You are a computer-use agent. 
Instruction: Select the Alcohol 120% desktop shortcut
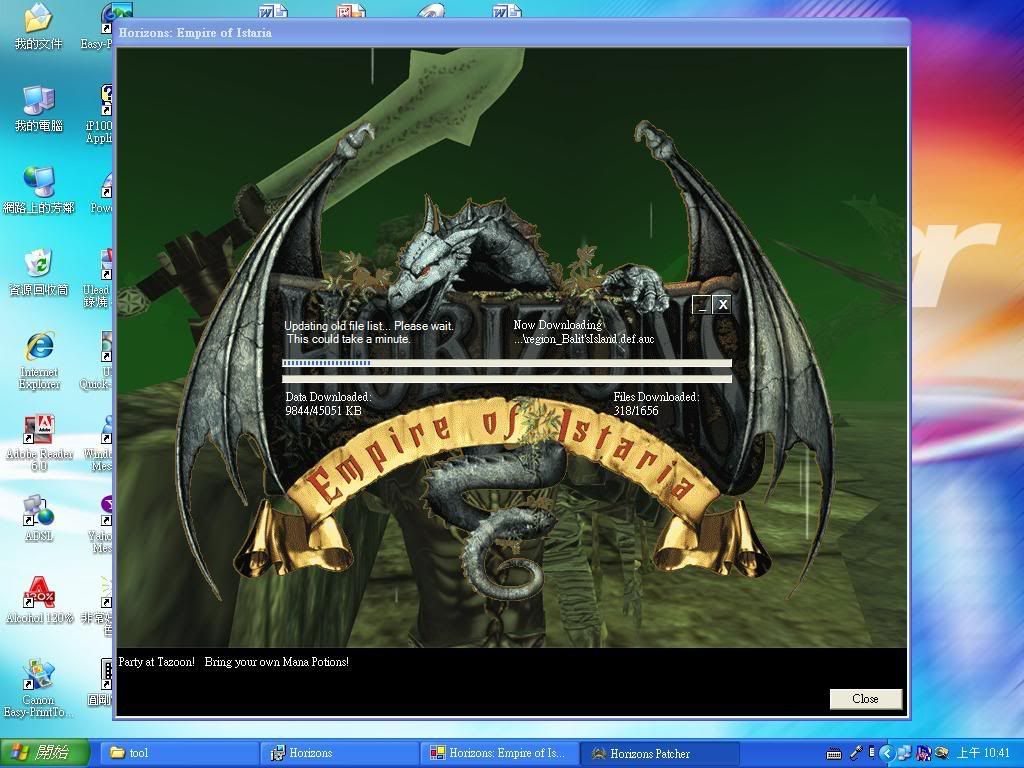pos(39,600)
